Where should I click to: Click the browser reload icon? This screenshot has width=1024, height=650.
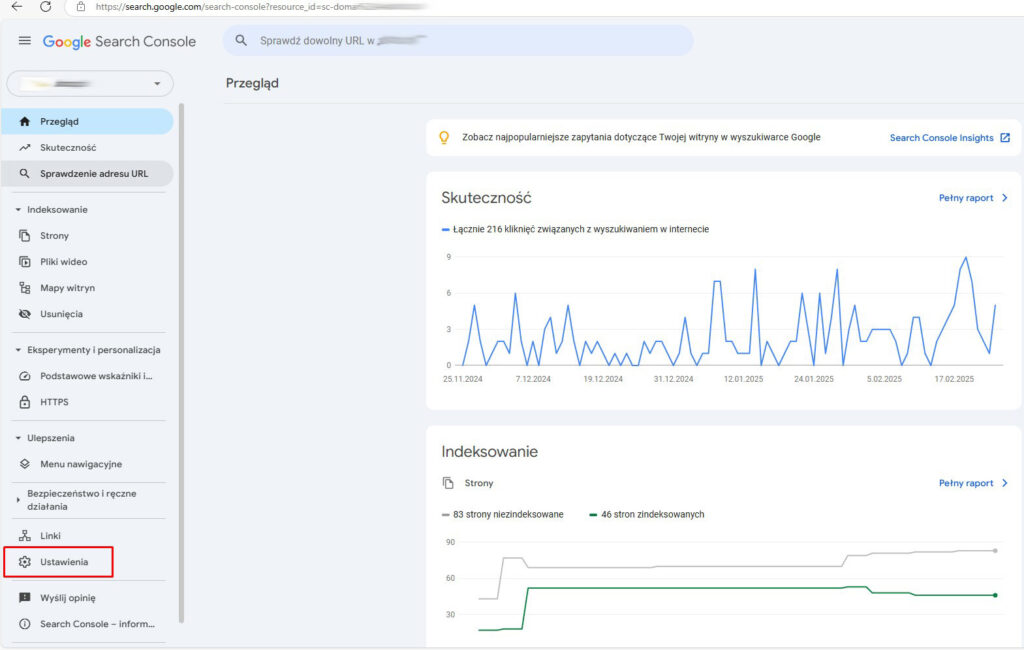45,7
